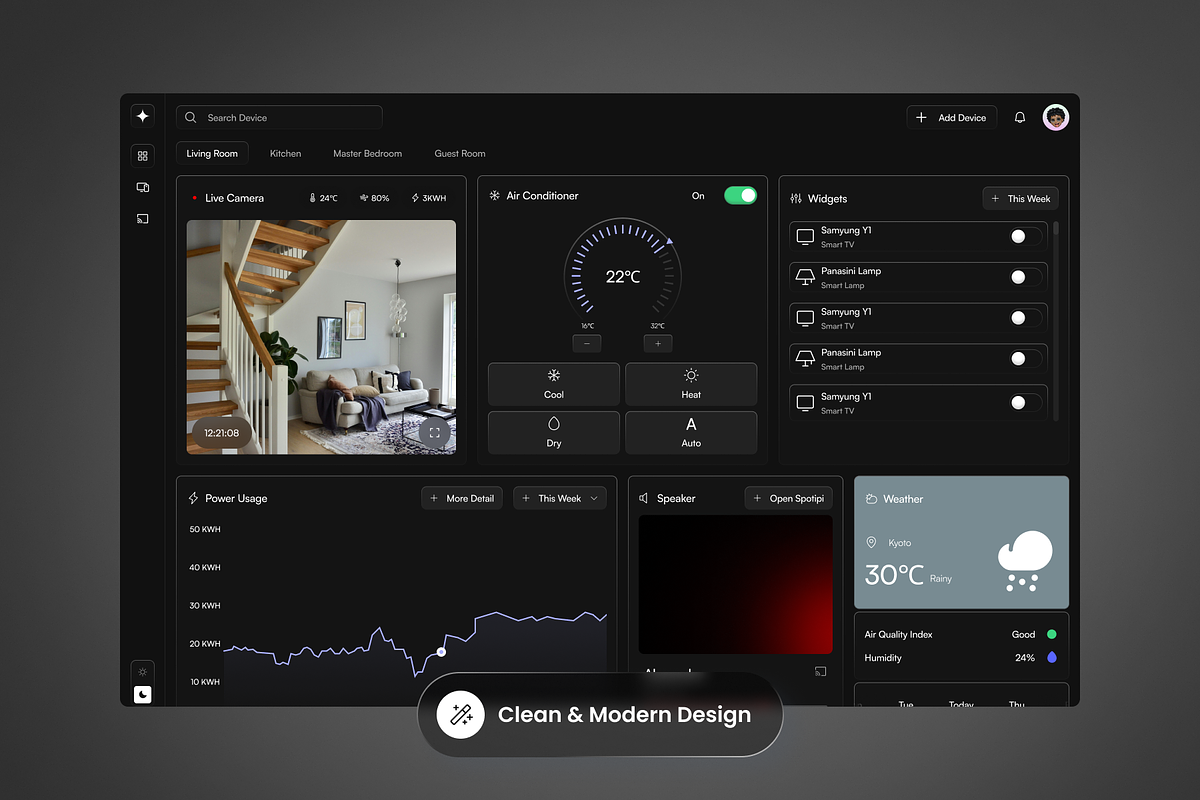Viewport: 1200px width, 800px height.
Task: Switch to the Kitchen tab
Action: tap(285, 153)
